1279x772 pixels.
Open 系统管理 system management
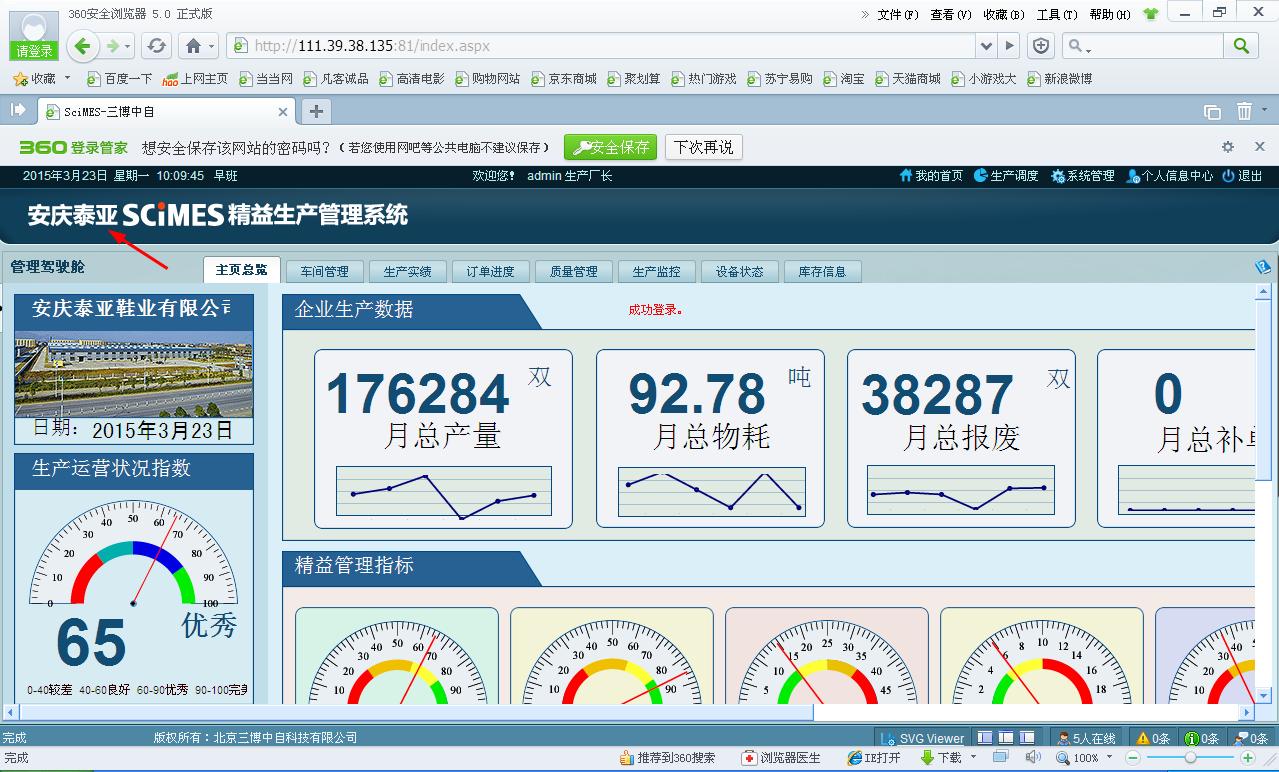pyautogui.click(x=1083, y=176)
